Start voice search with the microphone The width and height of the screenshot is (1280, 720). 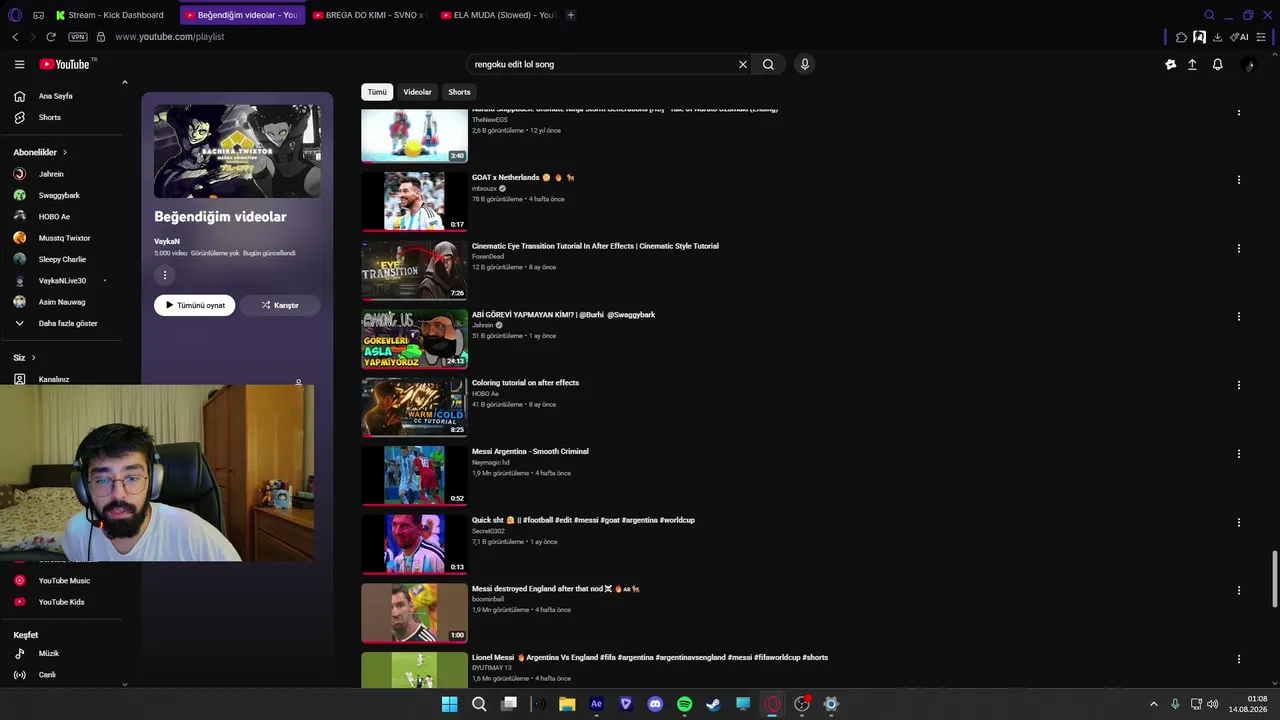coord(804,64)
